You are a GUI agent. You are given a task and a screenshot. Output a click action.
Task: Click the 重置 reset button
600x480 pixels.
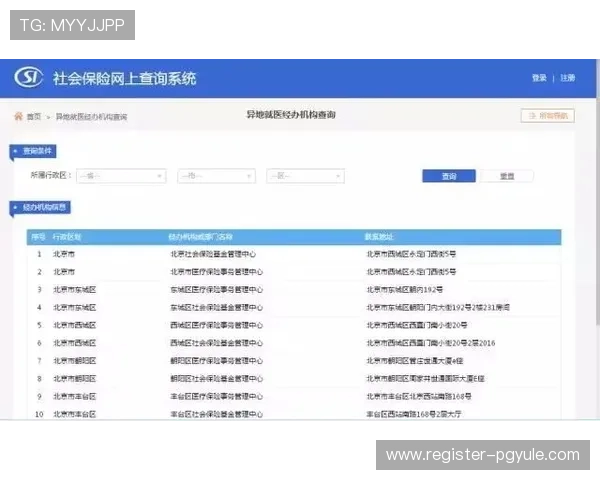point(507,176)
